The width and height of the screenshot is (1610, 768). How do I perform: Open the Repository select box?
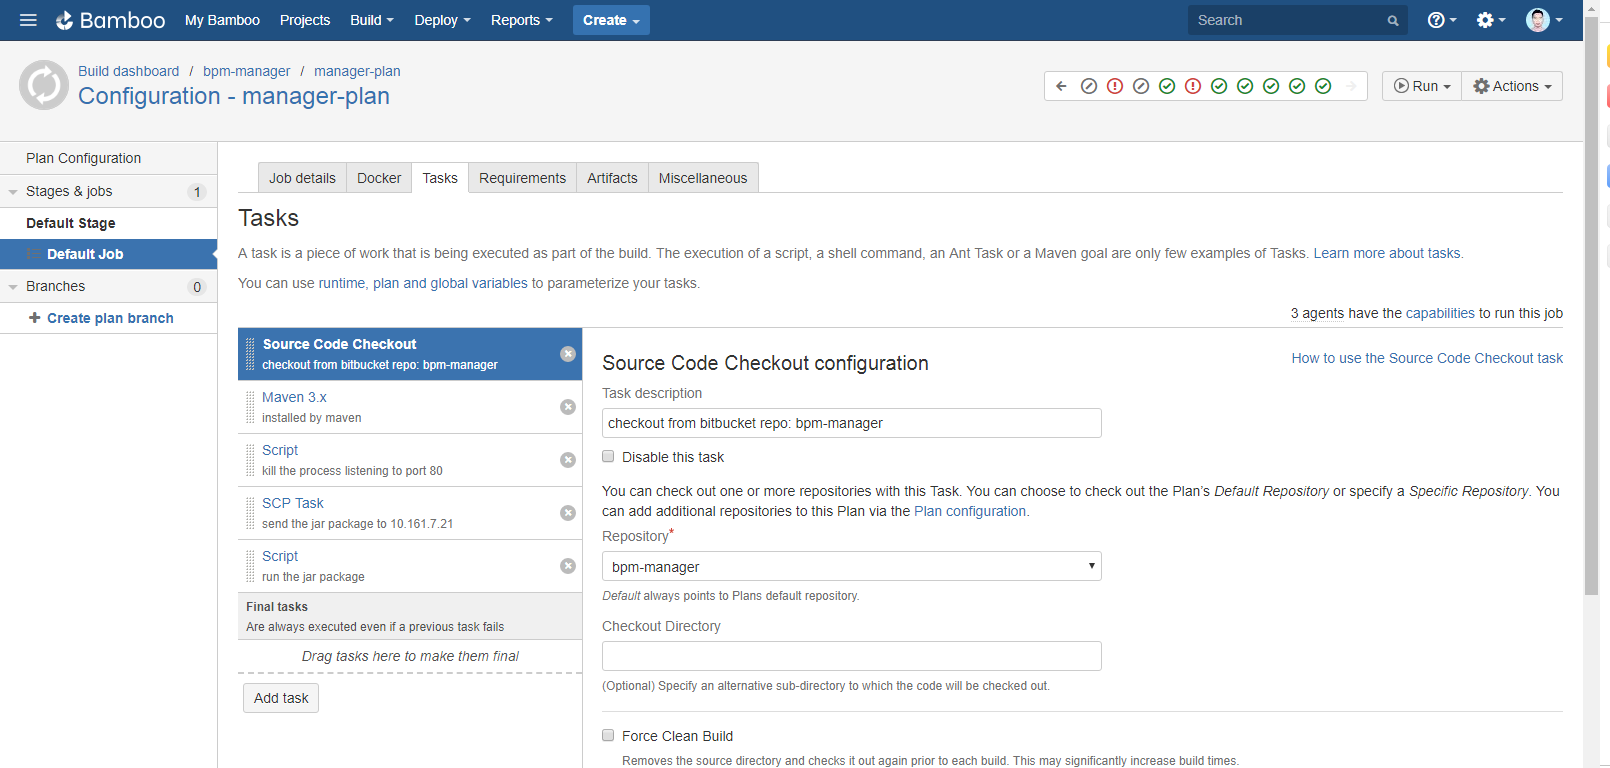click(852, 566)
